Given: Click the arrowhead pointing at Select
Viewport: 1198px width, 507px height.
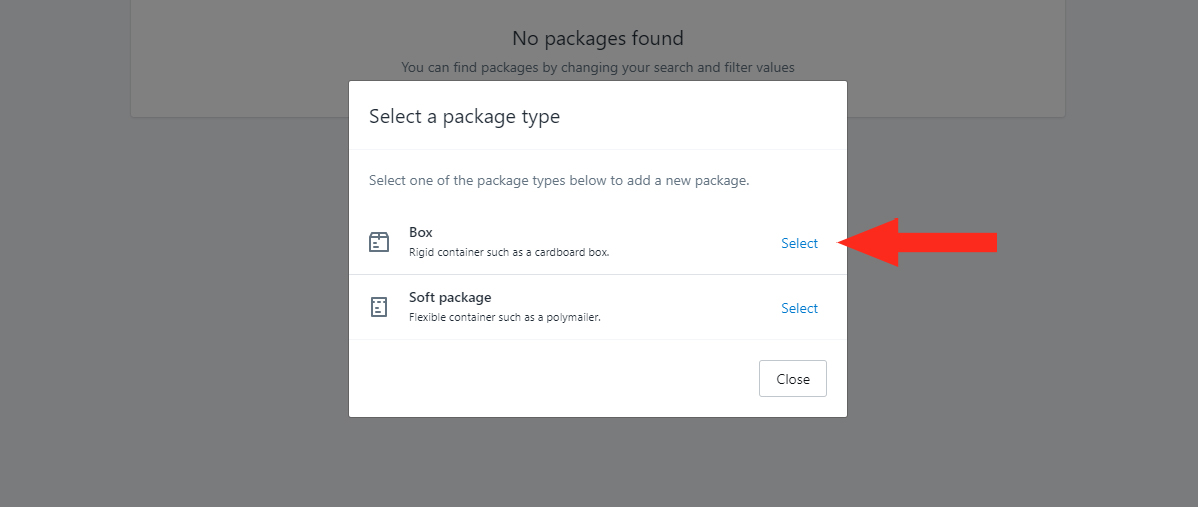Looking at the screenshot, I should click(868, 242).
